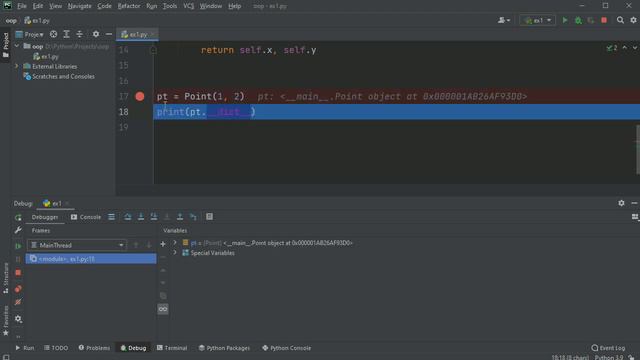
Task: Open the File menu
Action: tap(22, 6)
